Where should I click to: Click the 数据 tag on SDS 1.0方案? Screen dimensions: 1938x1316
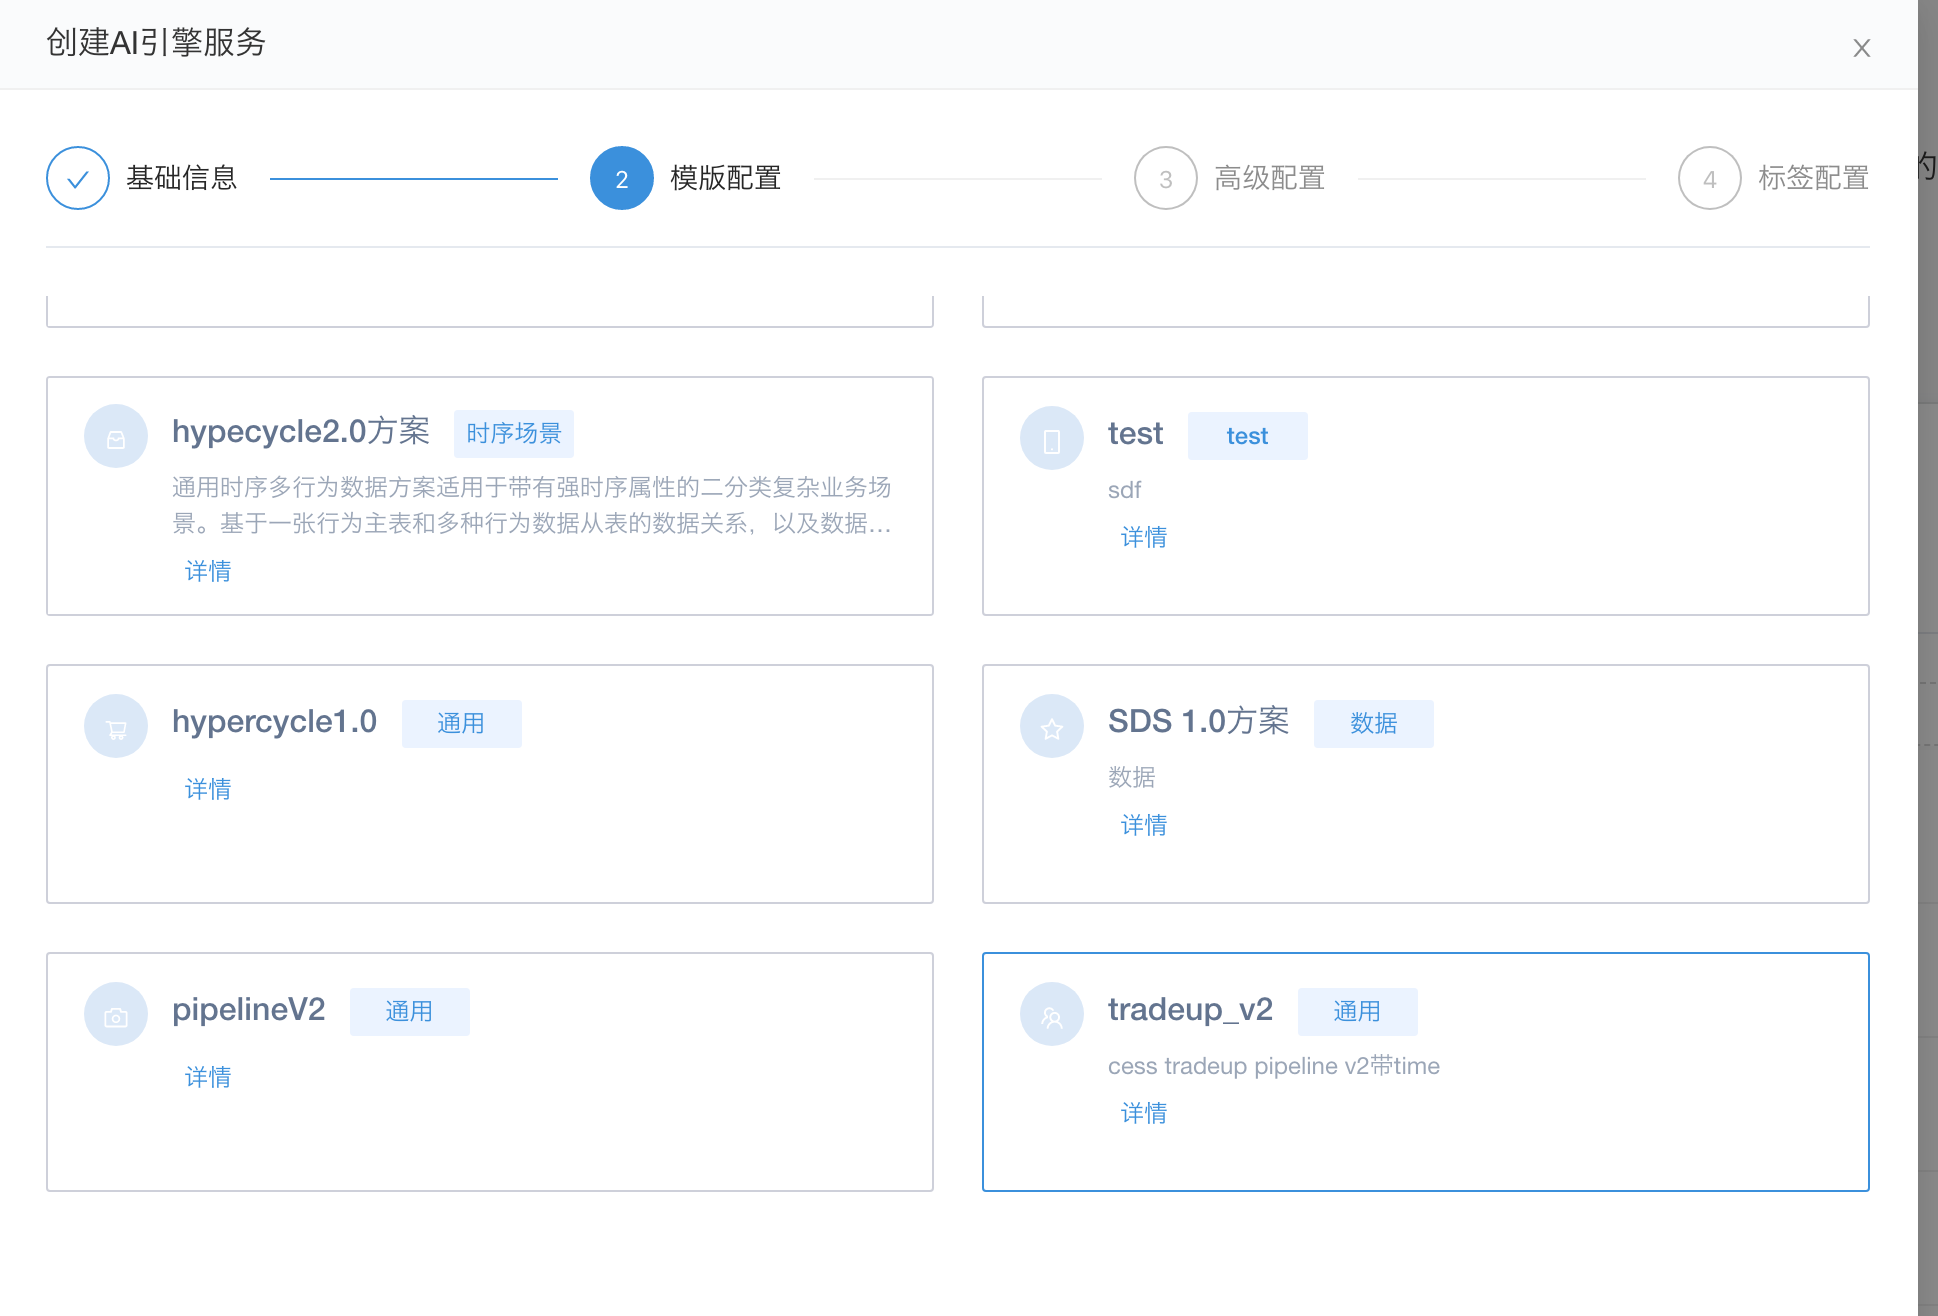point(1373,723)
